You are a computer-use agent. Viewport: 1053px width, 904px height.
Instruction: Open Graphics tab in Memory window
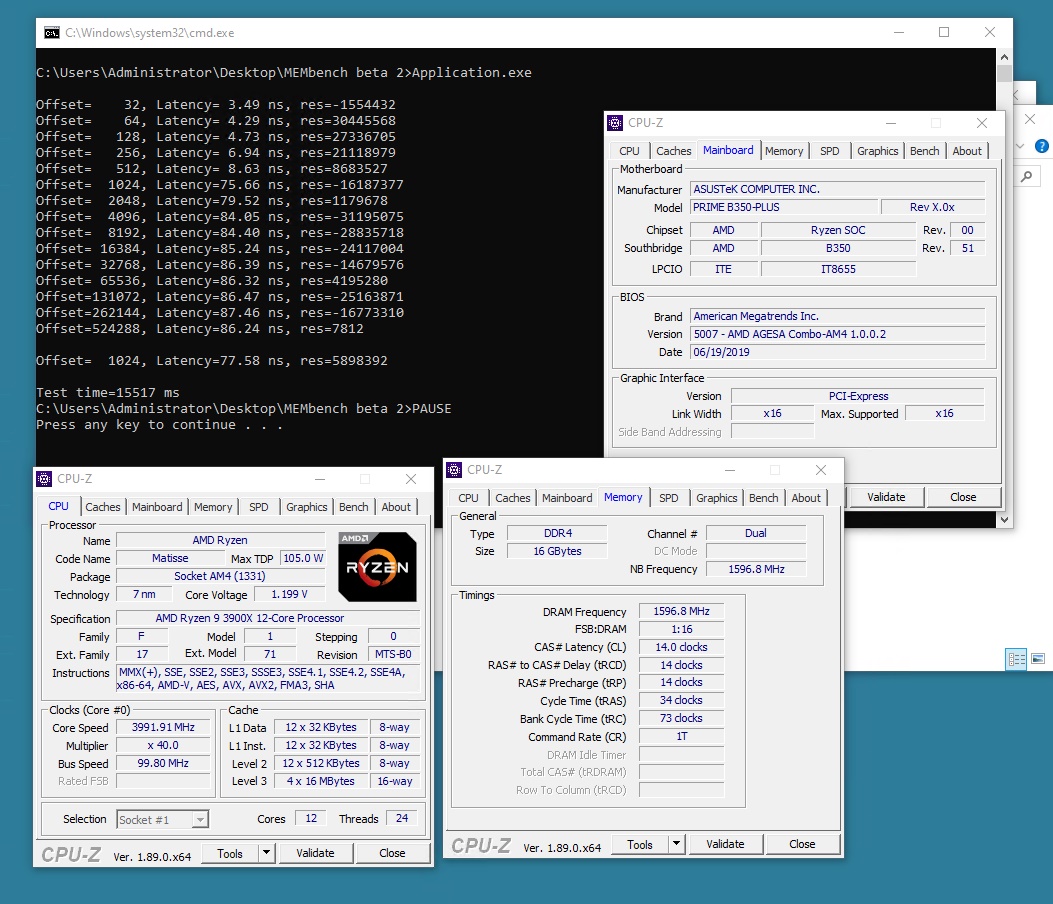716,498
